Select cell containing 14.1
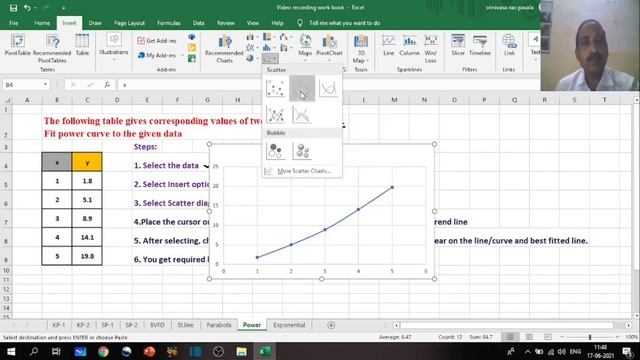Image resolution: width=640 pixels, height=360 pixels. tap(87, 237)
